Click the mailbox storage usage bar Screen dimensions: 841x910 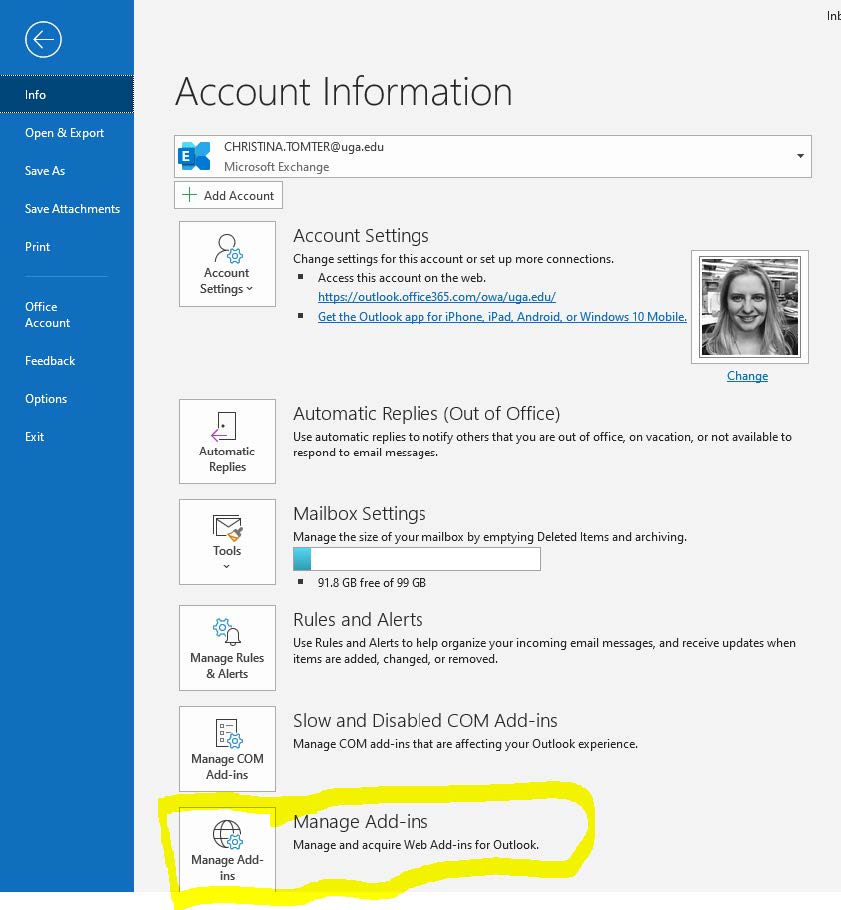click(x=417, y=559)
